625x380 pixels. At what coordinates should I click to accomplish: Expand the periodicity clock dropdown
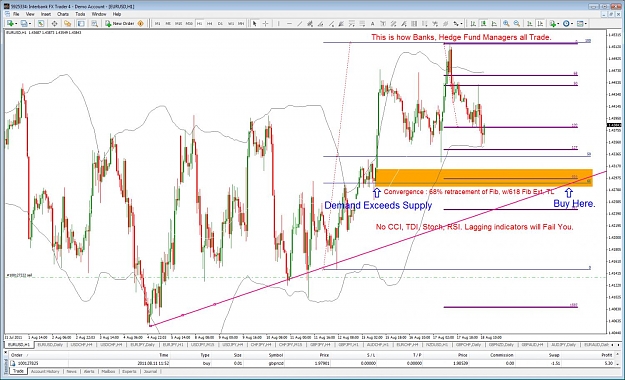(572, 24)
